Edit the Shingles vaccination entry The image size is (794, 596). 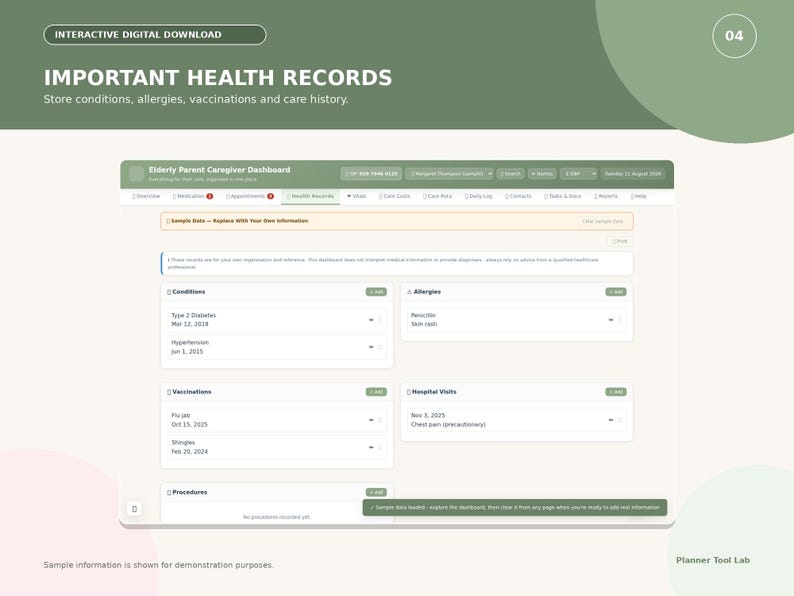371,448
